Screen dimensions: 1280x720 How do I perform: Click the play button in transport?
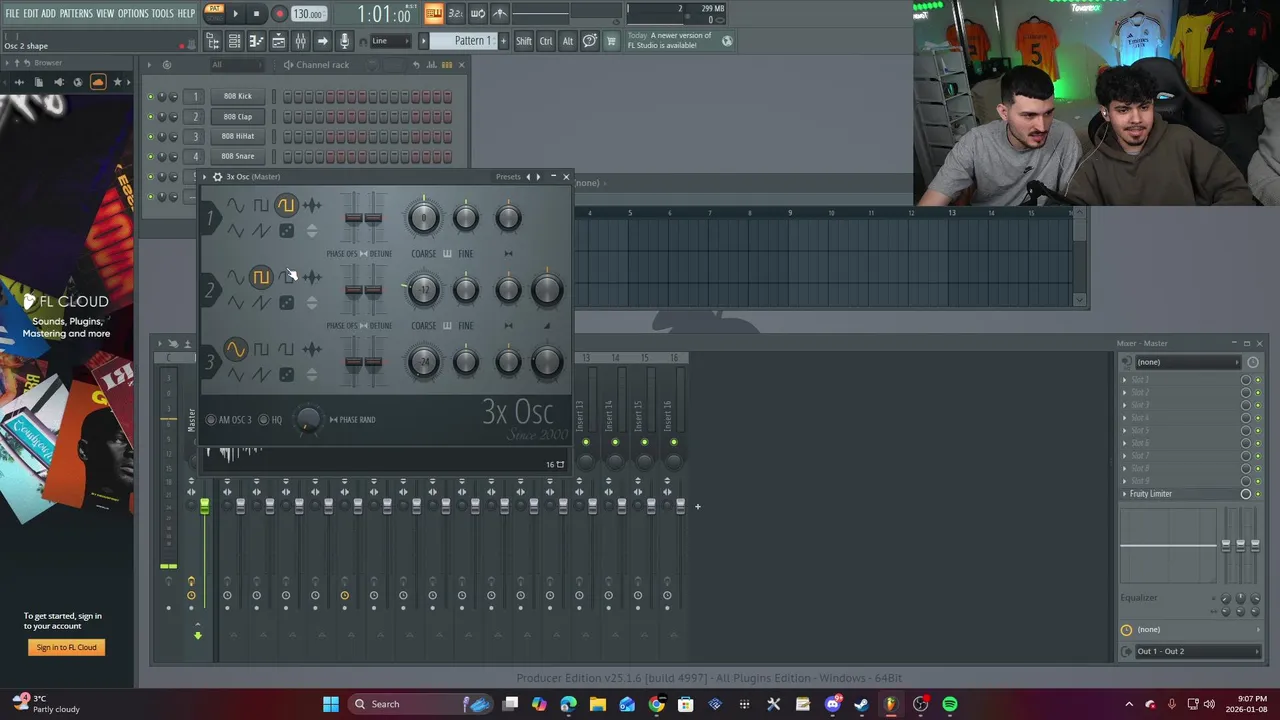pos(235,14)
